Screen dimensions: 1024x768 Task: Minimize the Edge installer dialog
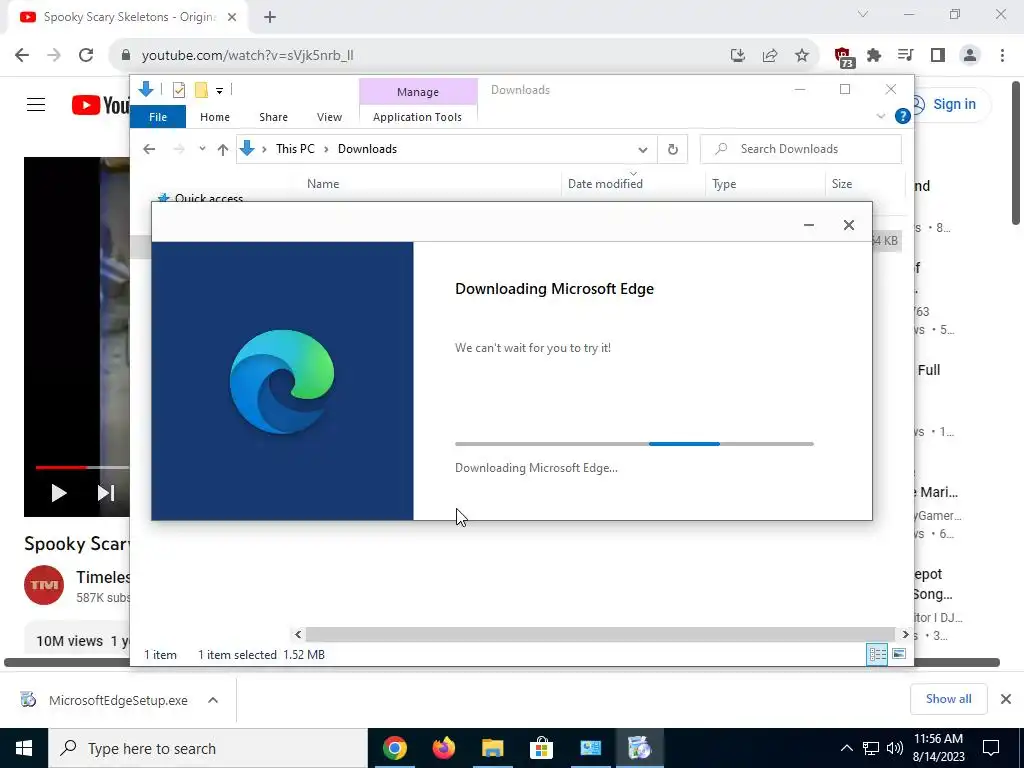(x=808, y=225)
